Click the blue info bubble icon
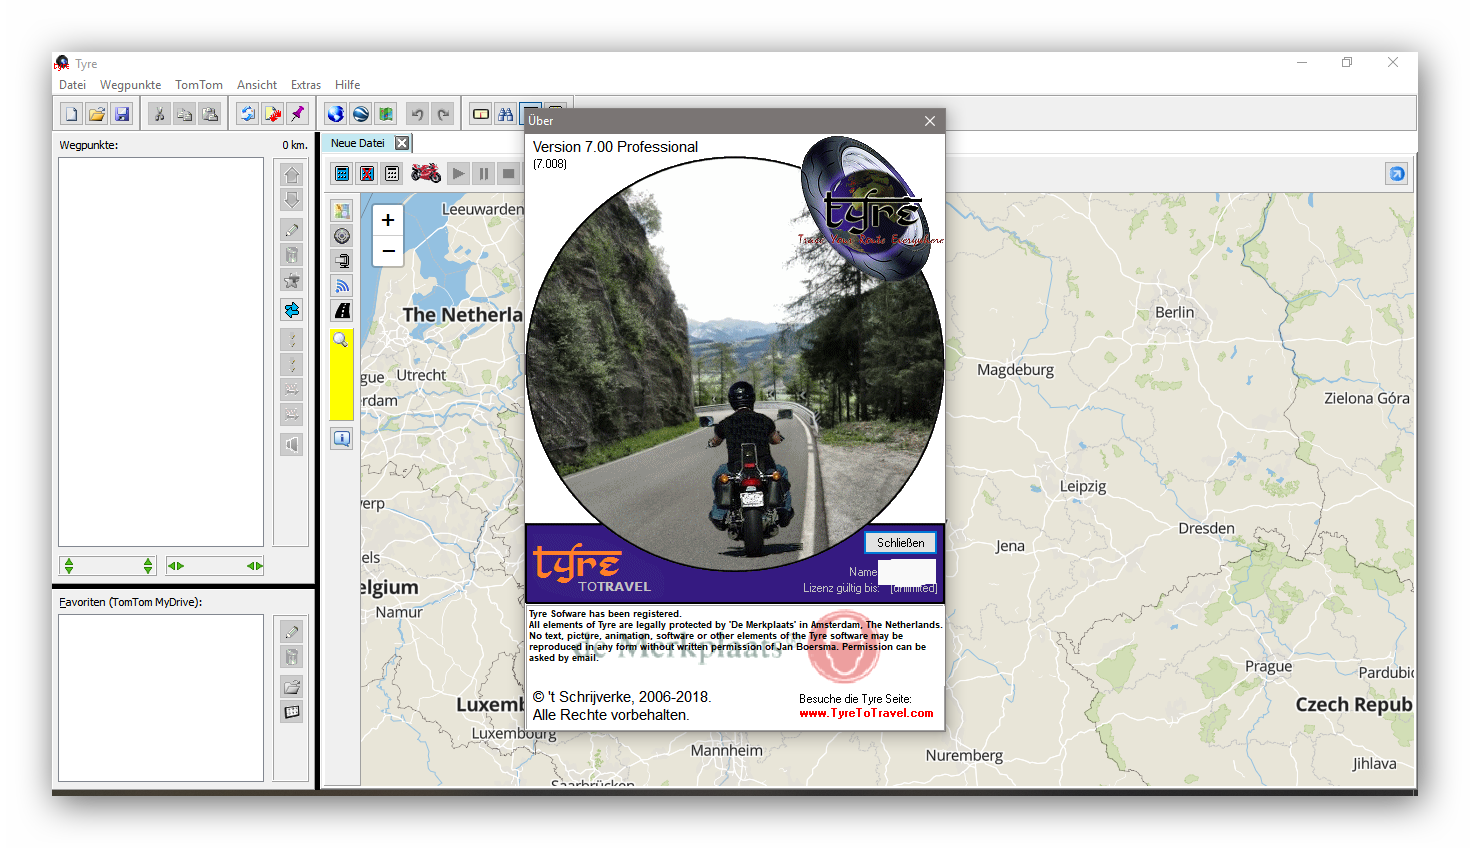This screenshot has width=1470, height=848. click(x=342, y=438)
